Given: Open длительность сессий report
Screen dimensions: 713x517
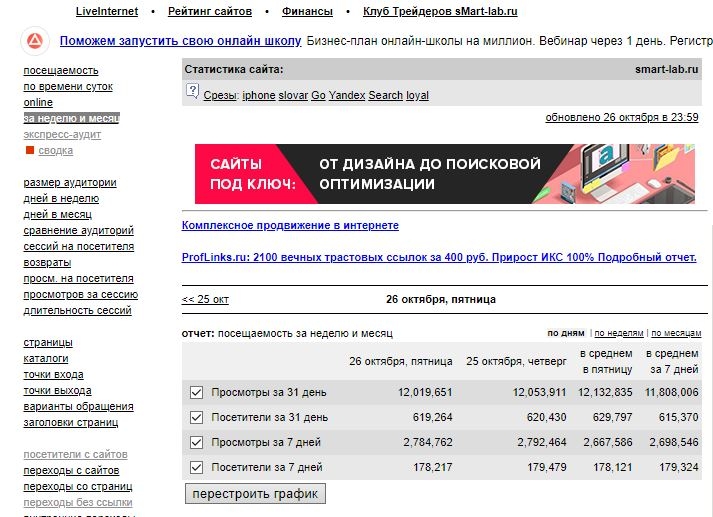Looking at the screenshot, I should point(77,310).
